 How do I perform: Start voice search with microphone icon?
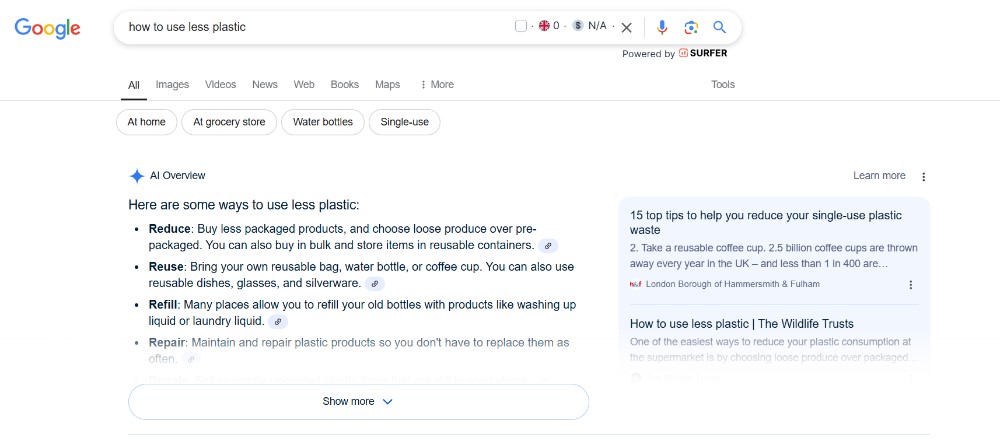coord(662,27)
